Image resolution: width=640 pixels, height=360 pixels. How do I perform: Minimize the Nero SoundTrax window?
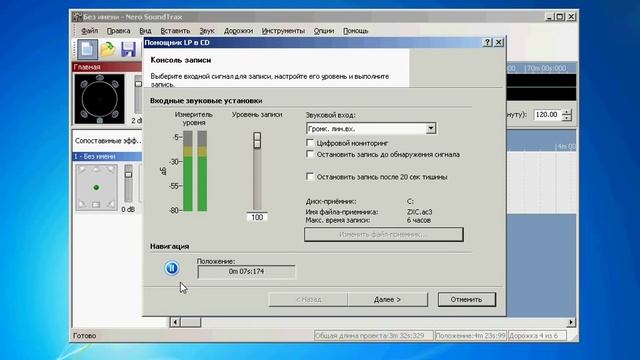549,17
